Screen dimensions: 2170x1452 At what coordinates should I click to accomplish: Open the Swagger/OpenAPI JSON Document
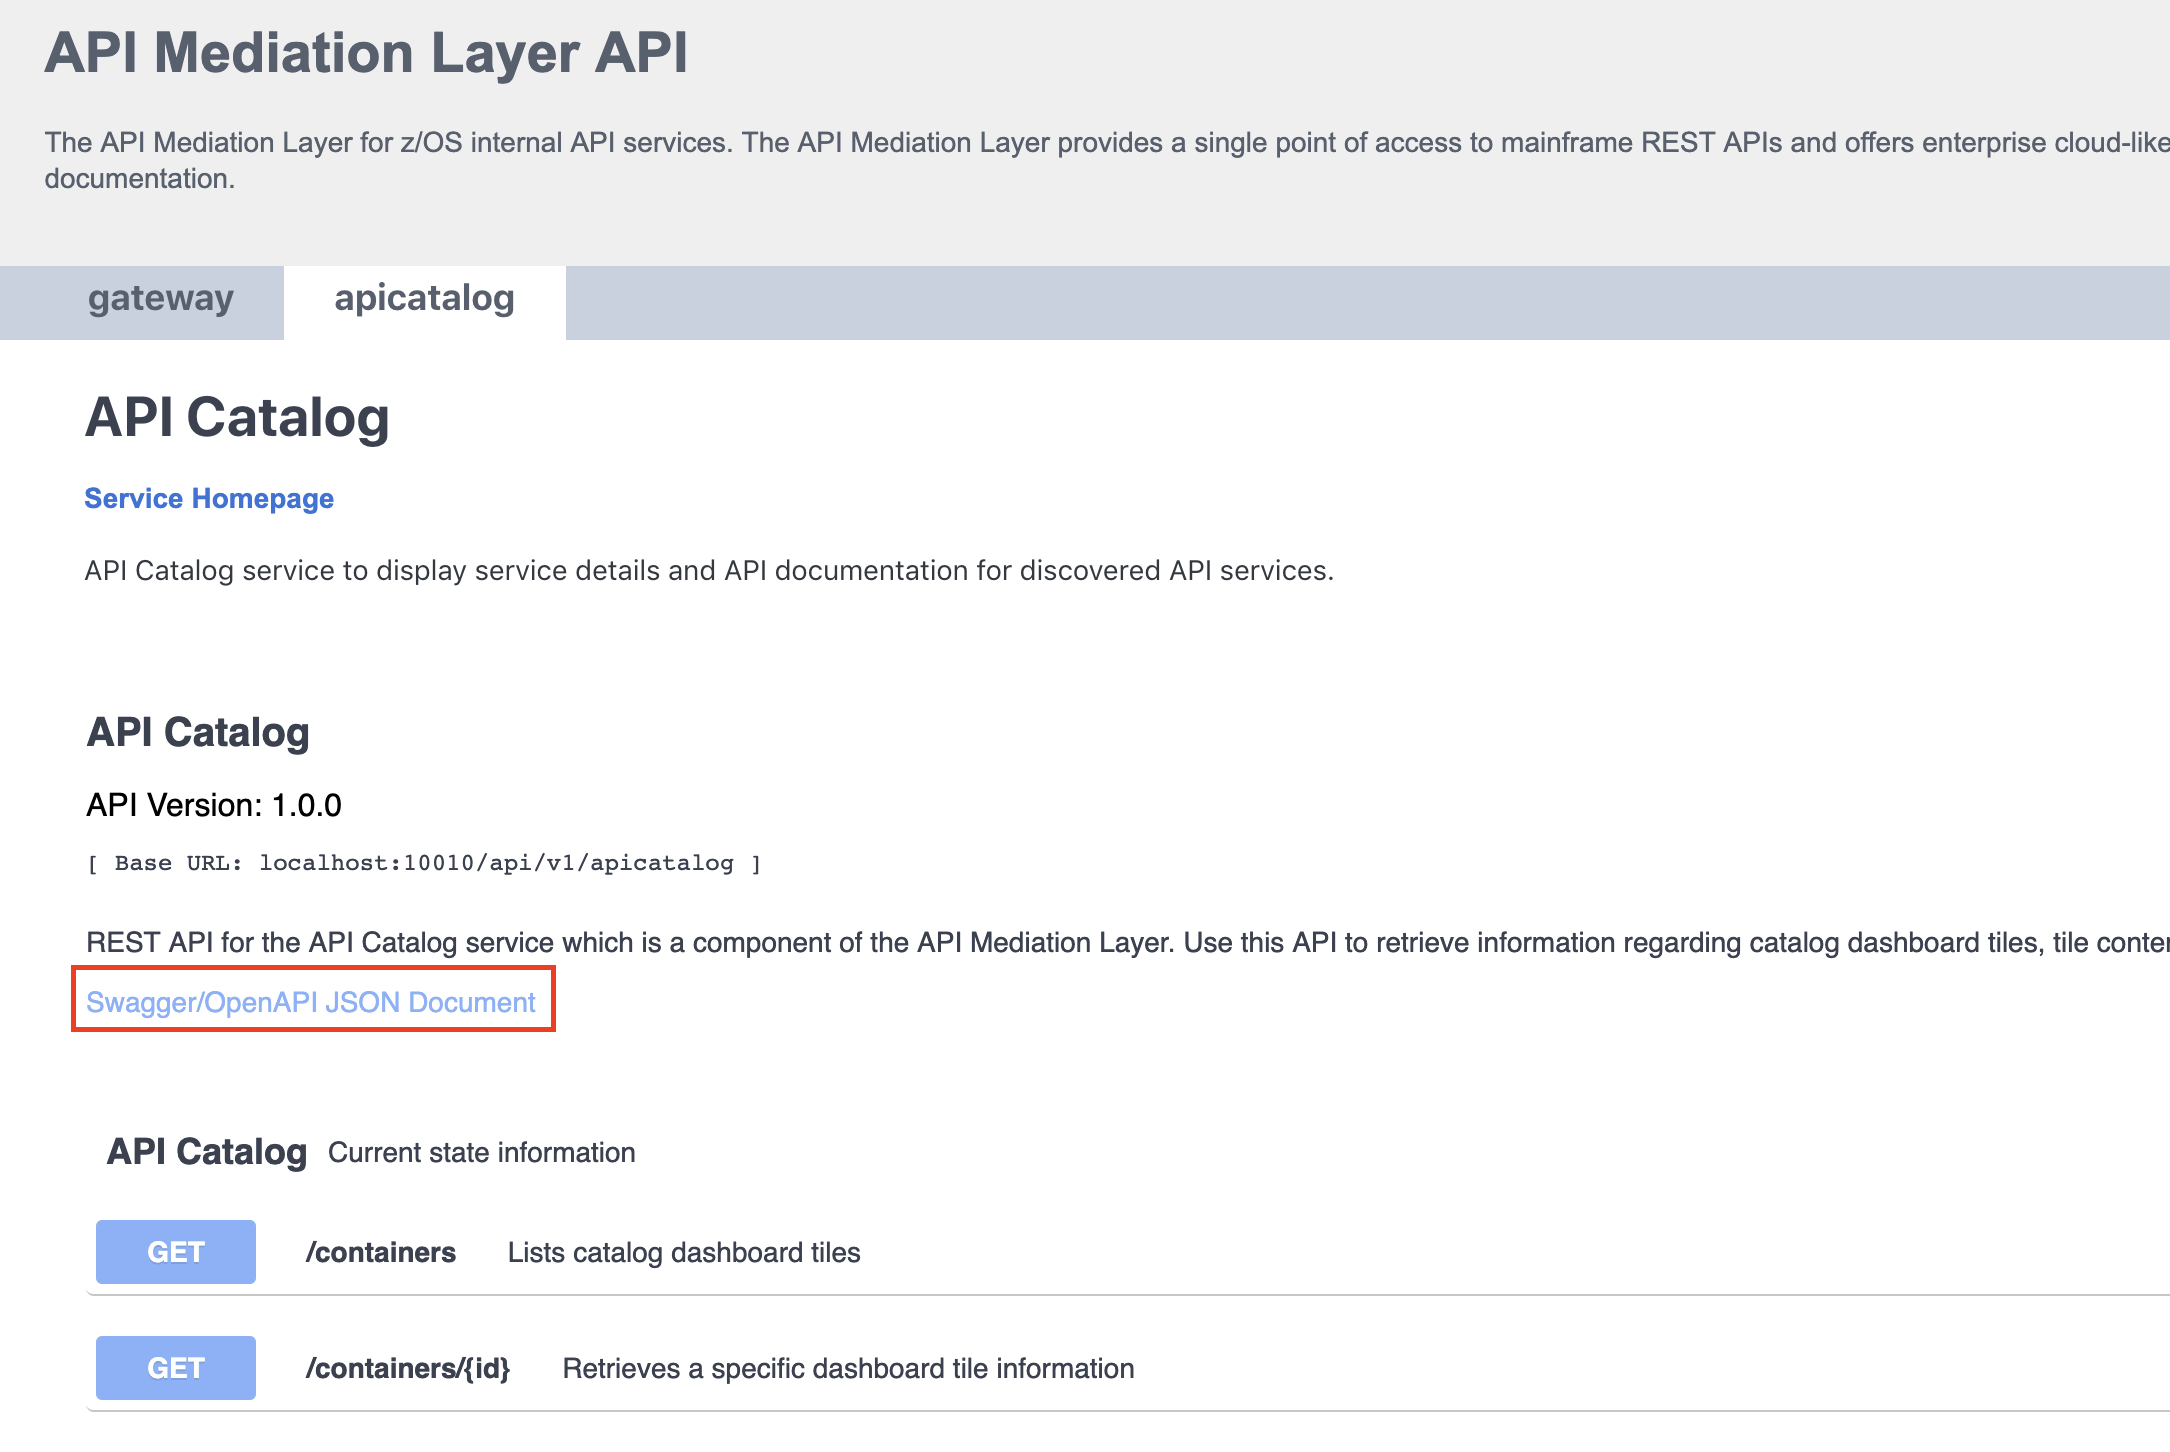[310, 1001]
